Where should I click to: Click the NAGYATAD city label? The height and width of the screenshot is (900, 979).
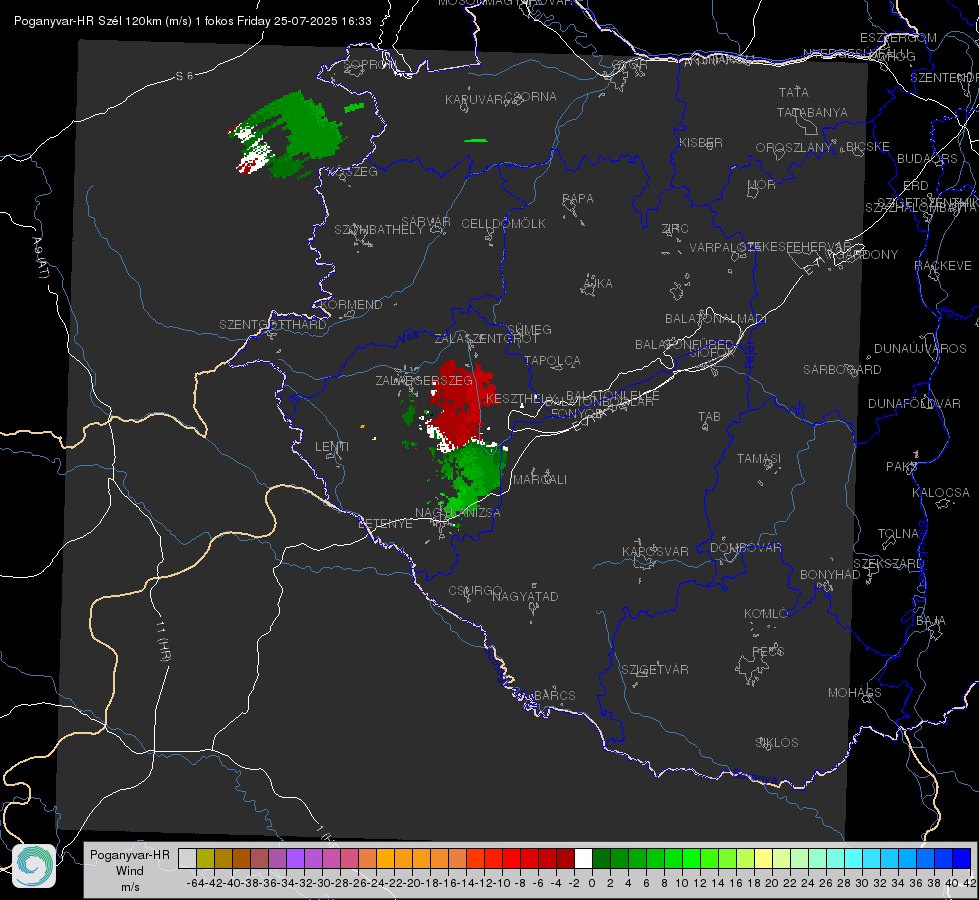point(525,596)
